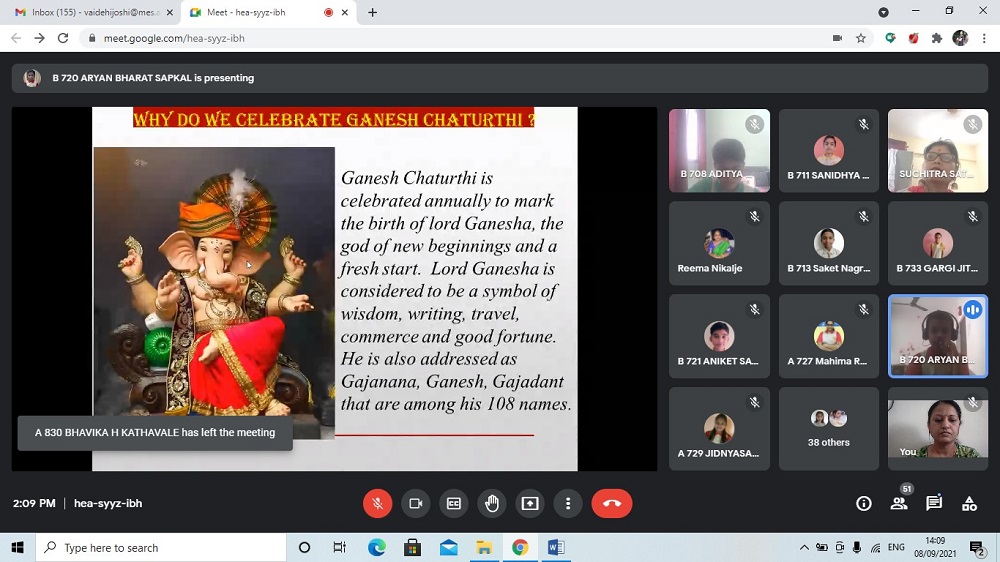This screenshot has height=562, width=1000.
Task: Show hidden system tray icons
Action: (804, 548)
